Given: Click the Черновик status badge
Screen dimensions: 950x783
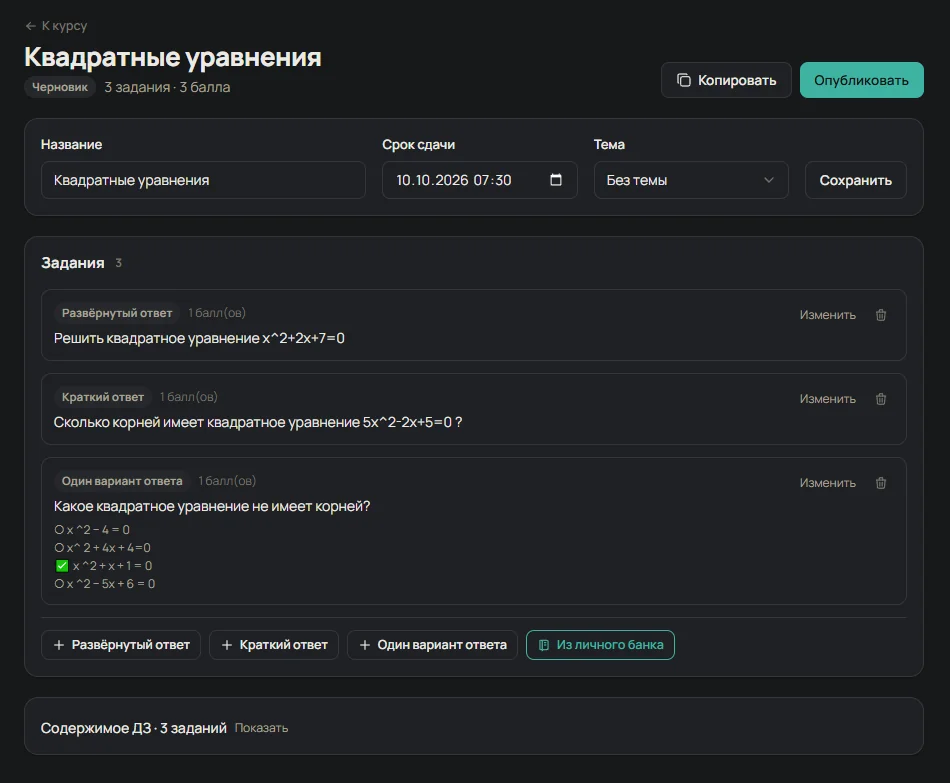Looking at the screenshot, I should [x=59, y=87].
